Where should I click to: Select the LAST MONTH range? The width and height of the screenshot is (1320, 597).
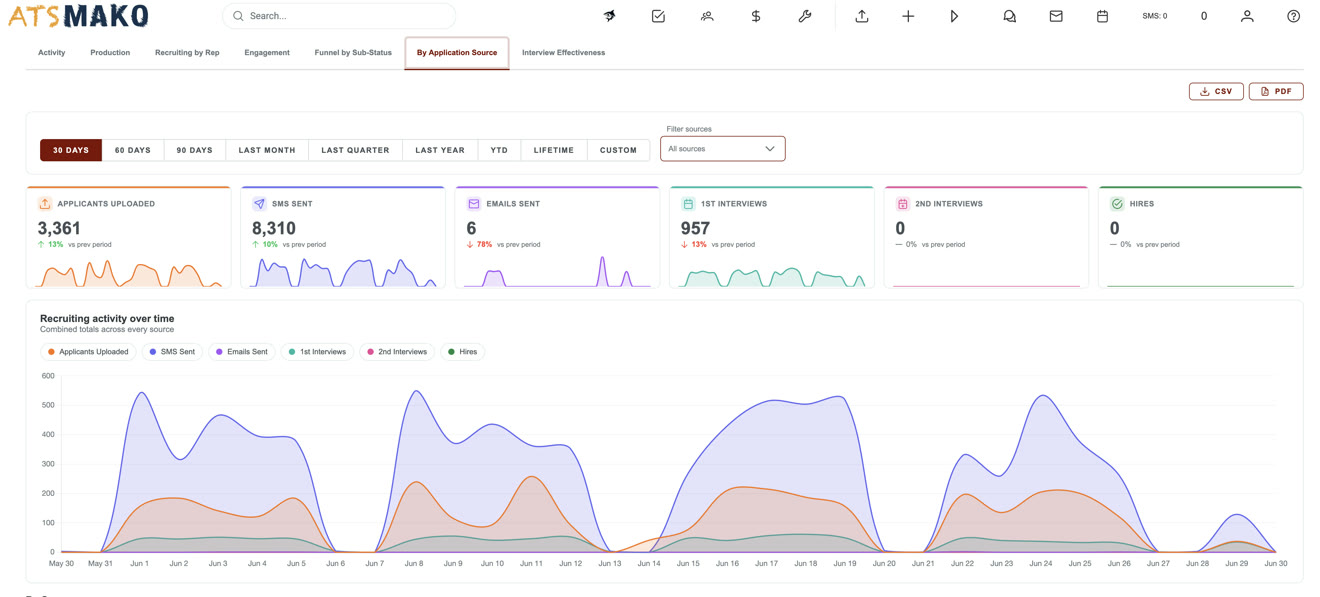pos(267,150)
